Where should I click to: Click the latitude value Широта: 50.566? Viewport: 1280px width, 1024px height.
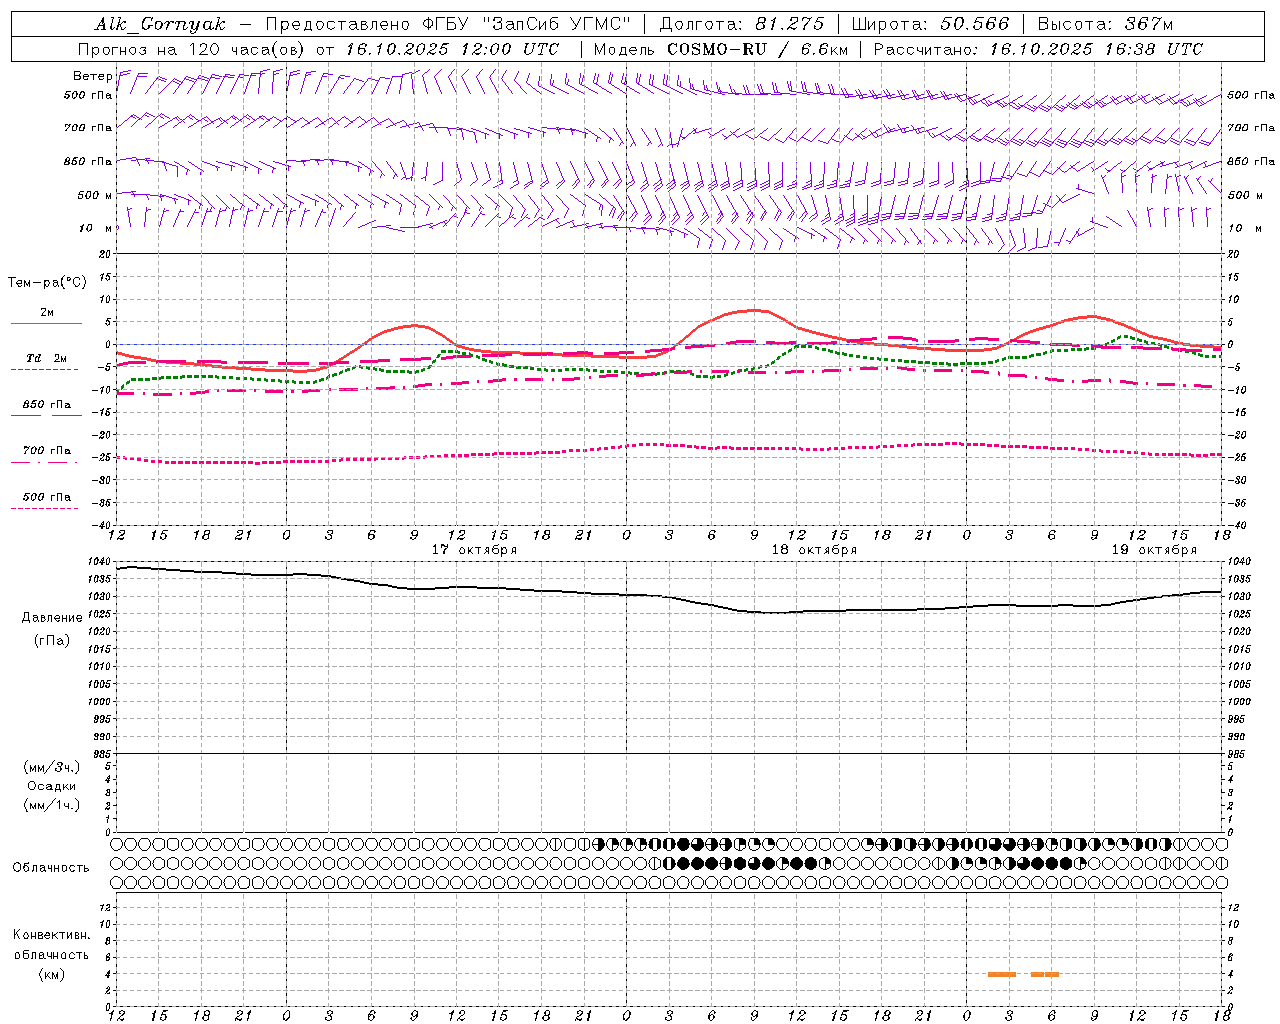click(x=929, y=24)
